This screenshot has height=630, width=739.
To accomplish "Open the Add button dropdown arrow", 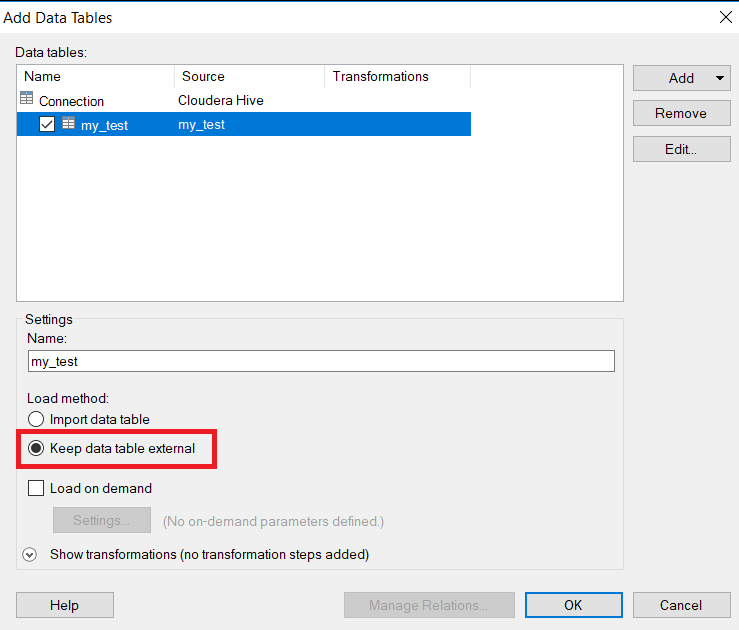I will click(720, 78).
